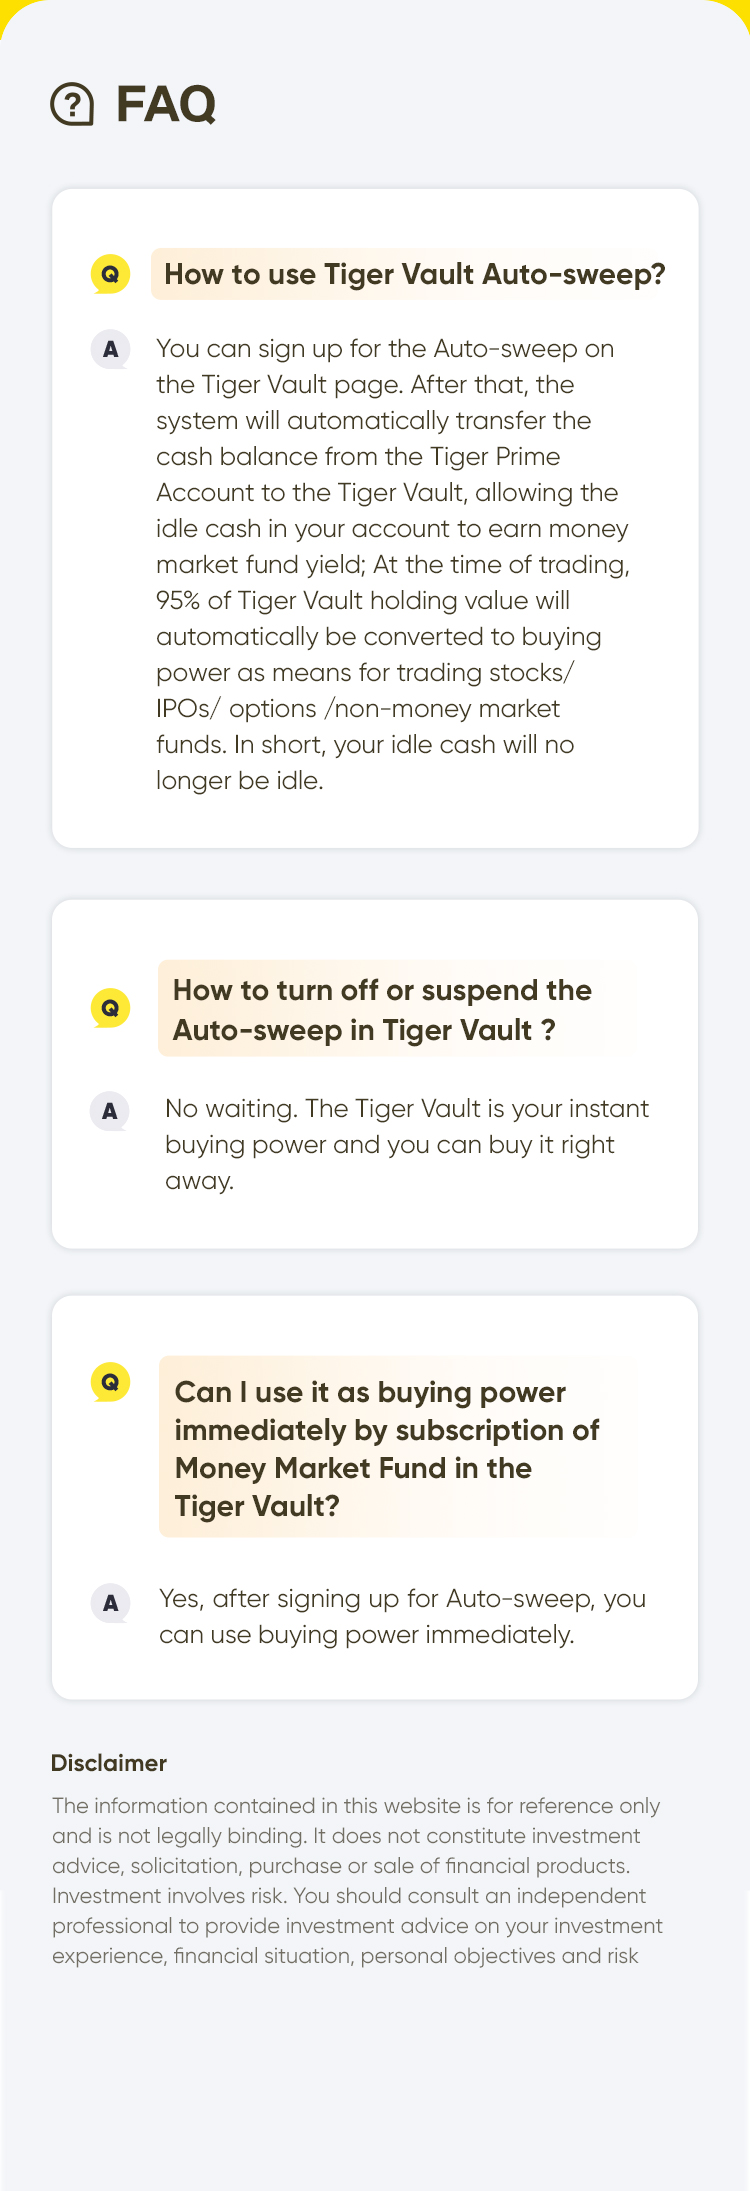
Task: Expand 'Can I use it as buying power' question
Action: point(399,1447)
